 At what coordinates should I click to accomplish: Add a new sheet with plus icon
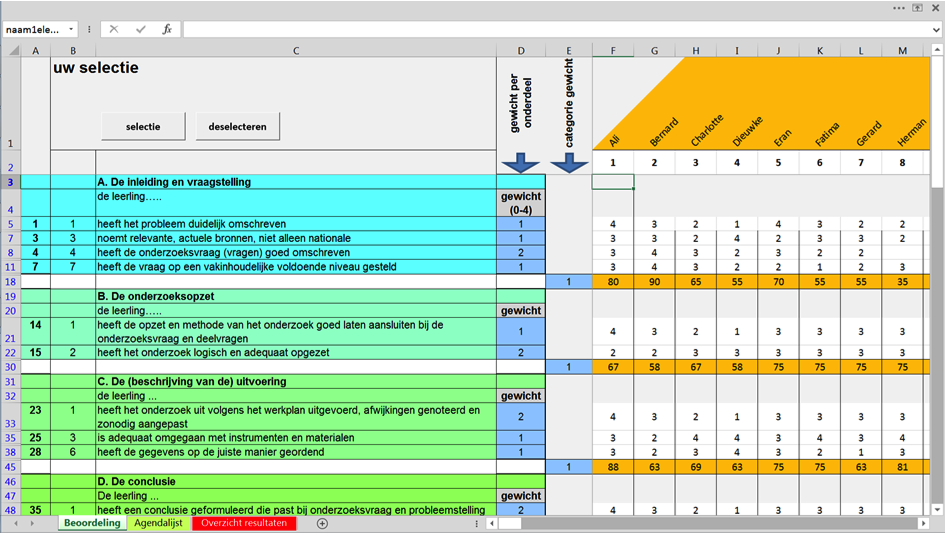point(322,523)
